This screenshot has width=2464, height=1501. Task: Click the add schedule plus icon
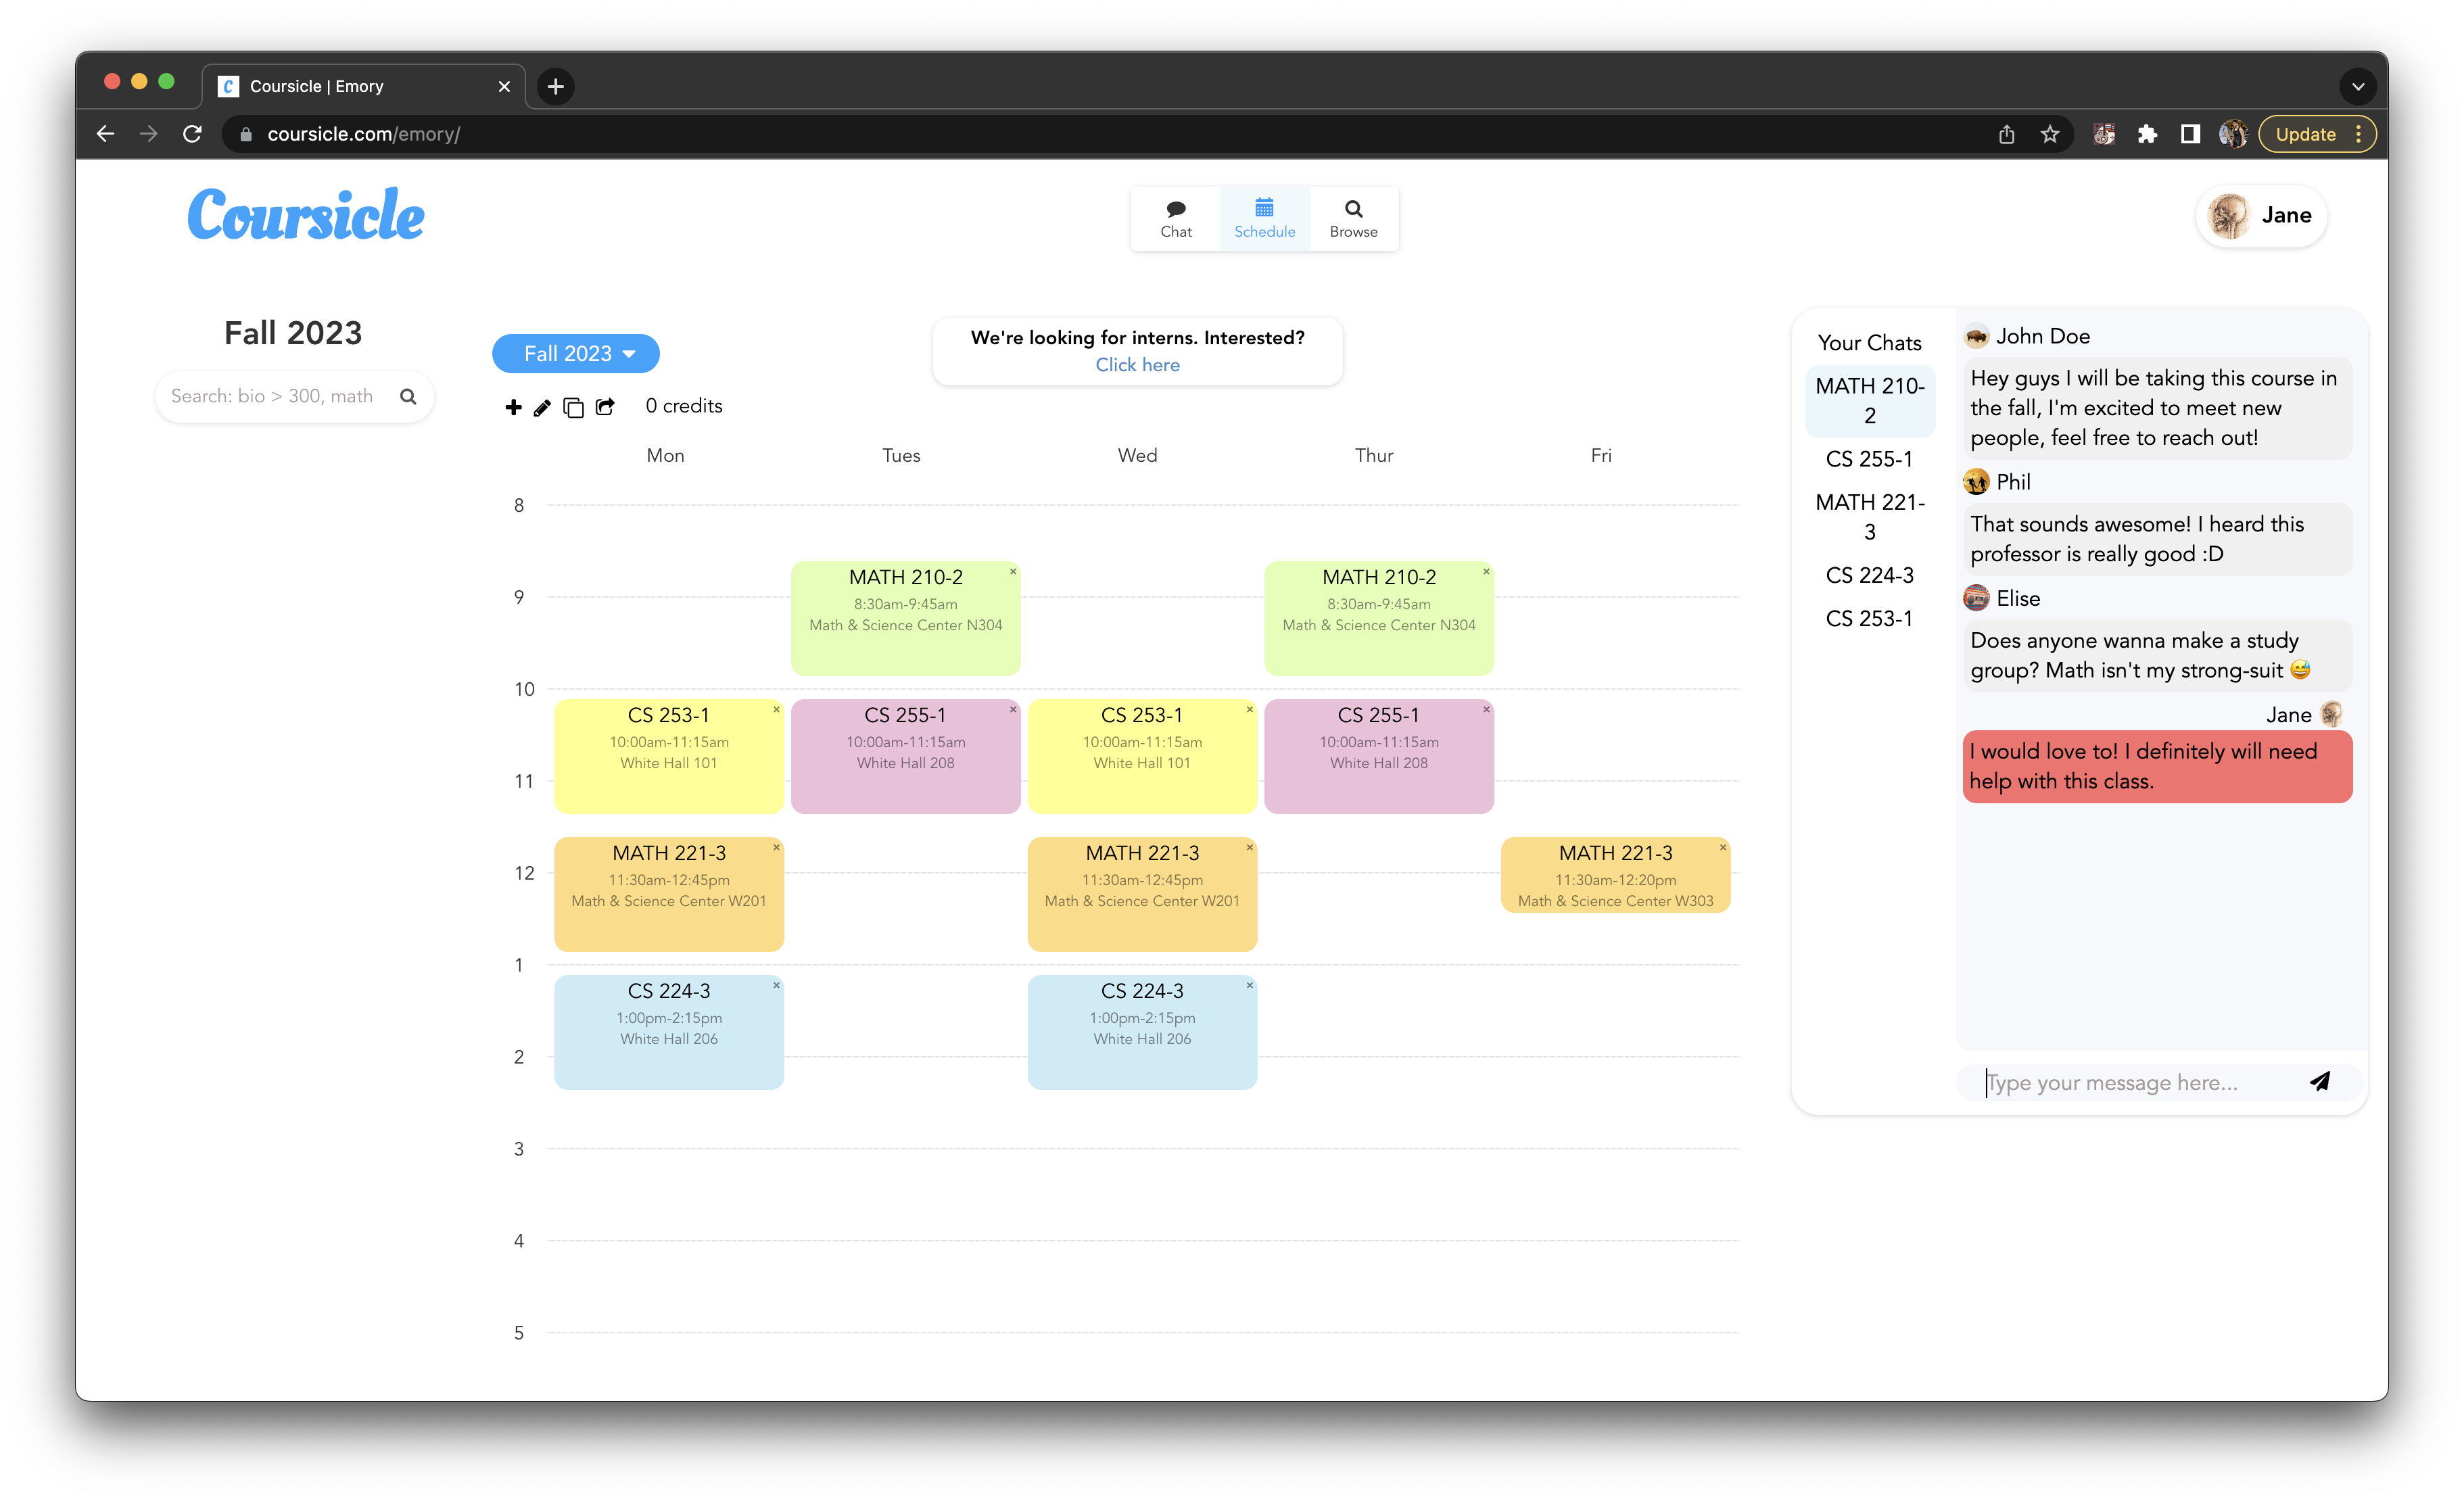coord(514,407)
